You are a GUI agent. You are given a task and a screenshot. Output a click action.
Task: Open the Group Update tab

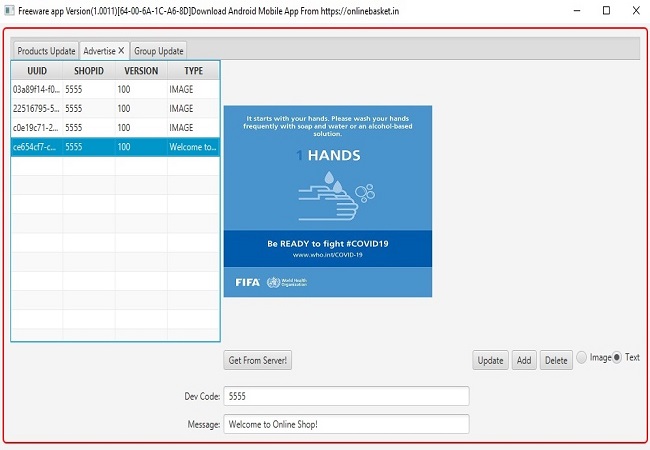(158, 51)
